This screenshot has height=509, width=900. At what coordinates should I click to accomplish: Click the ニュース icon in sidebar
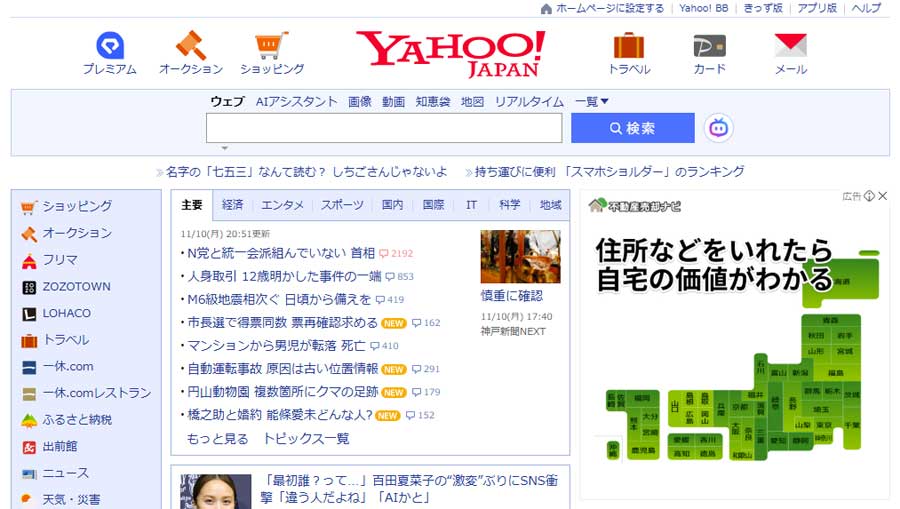click(x=29, y=474)
